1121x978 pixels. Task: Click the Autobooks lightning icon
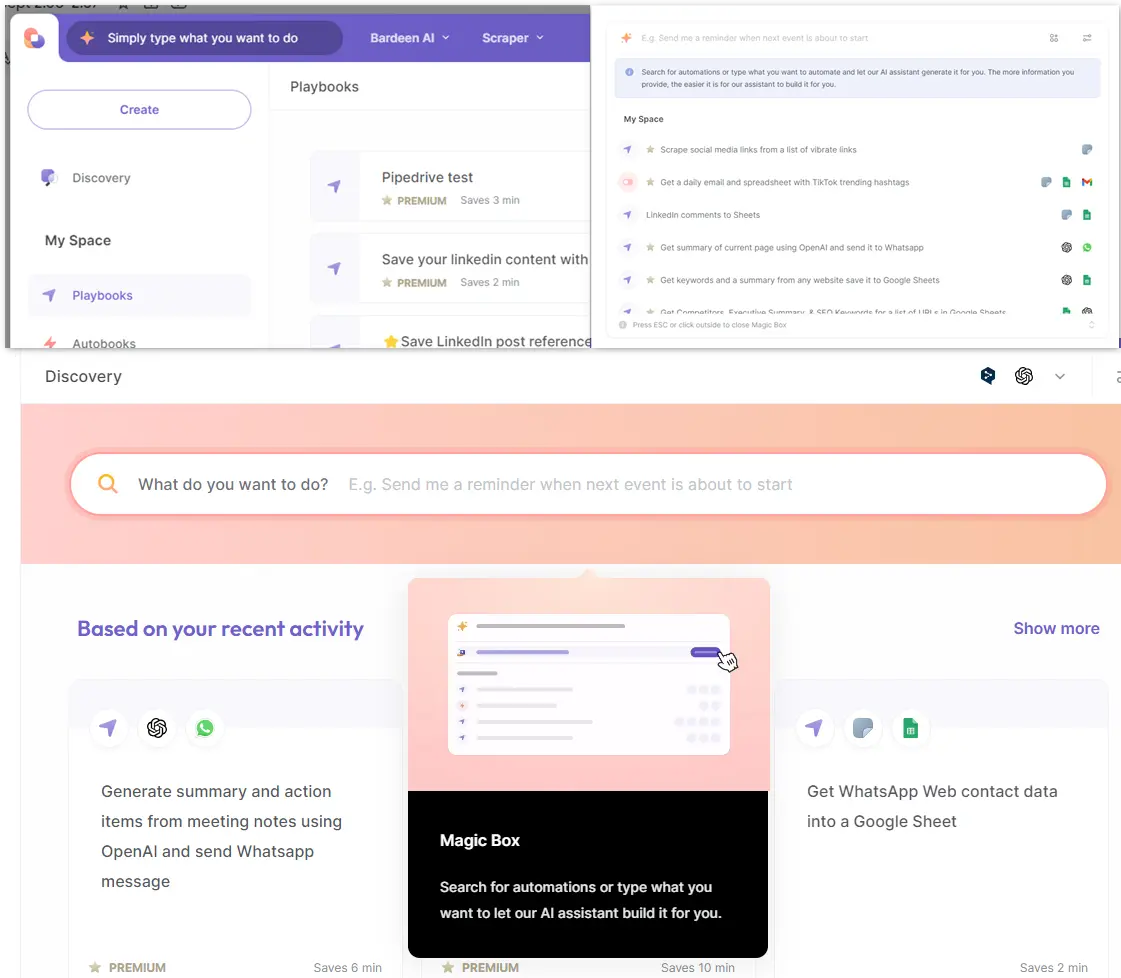[49, 343]
